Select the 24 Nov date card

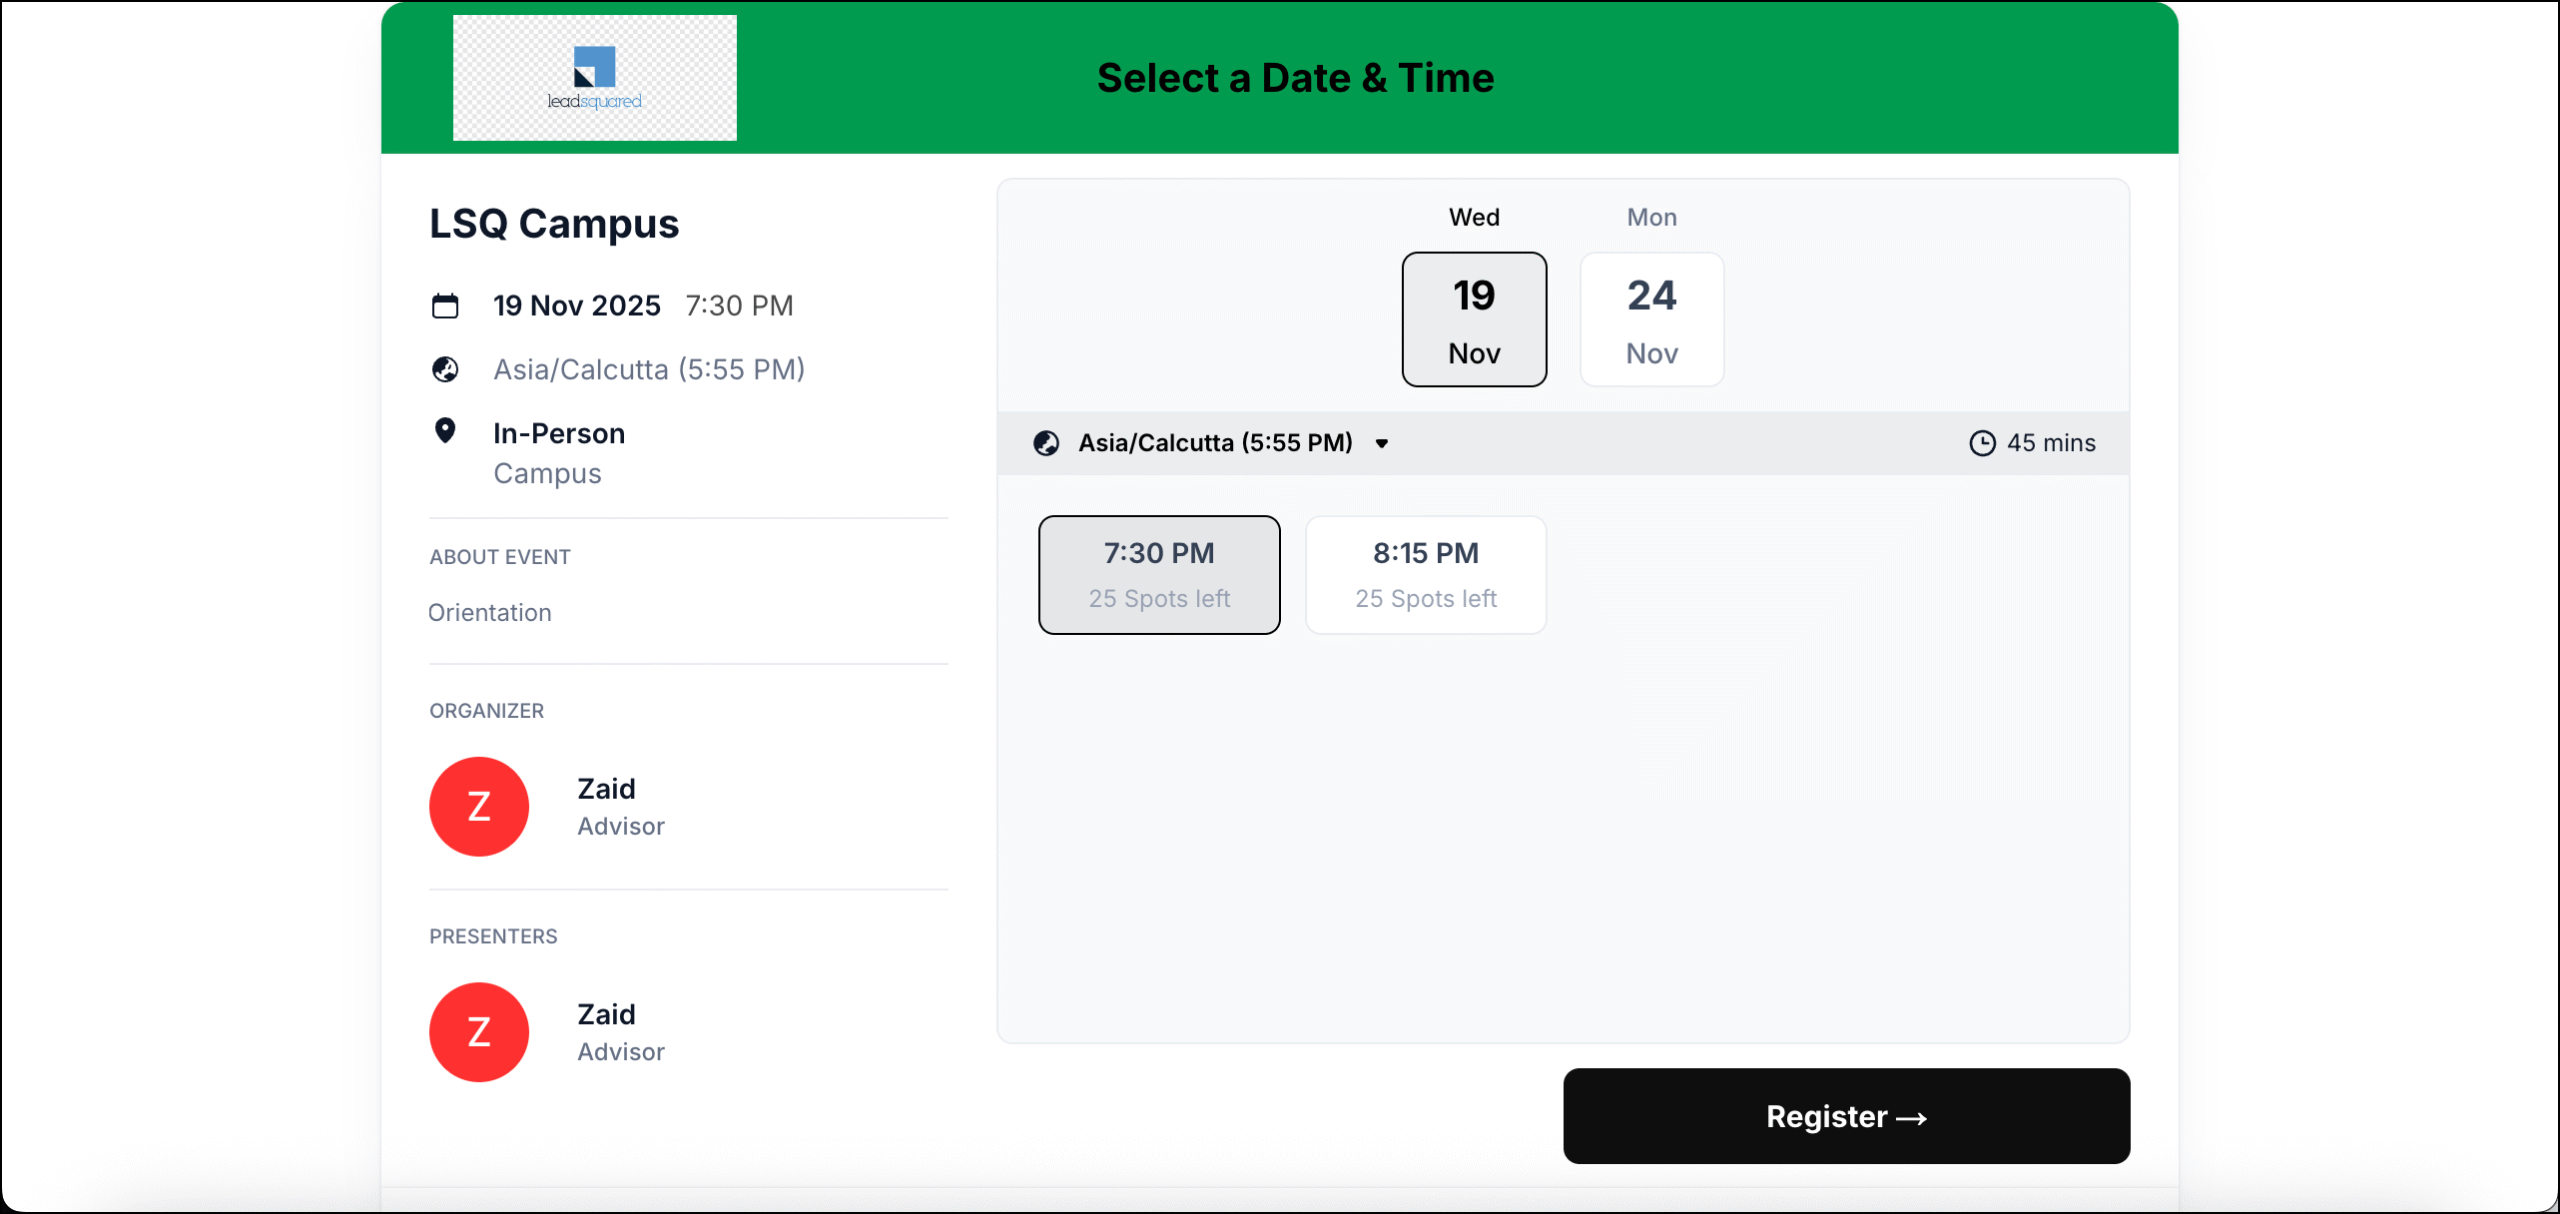pyautogui.click(x=1651, y=319)
